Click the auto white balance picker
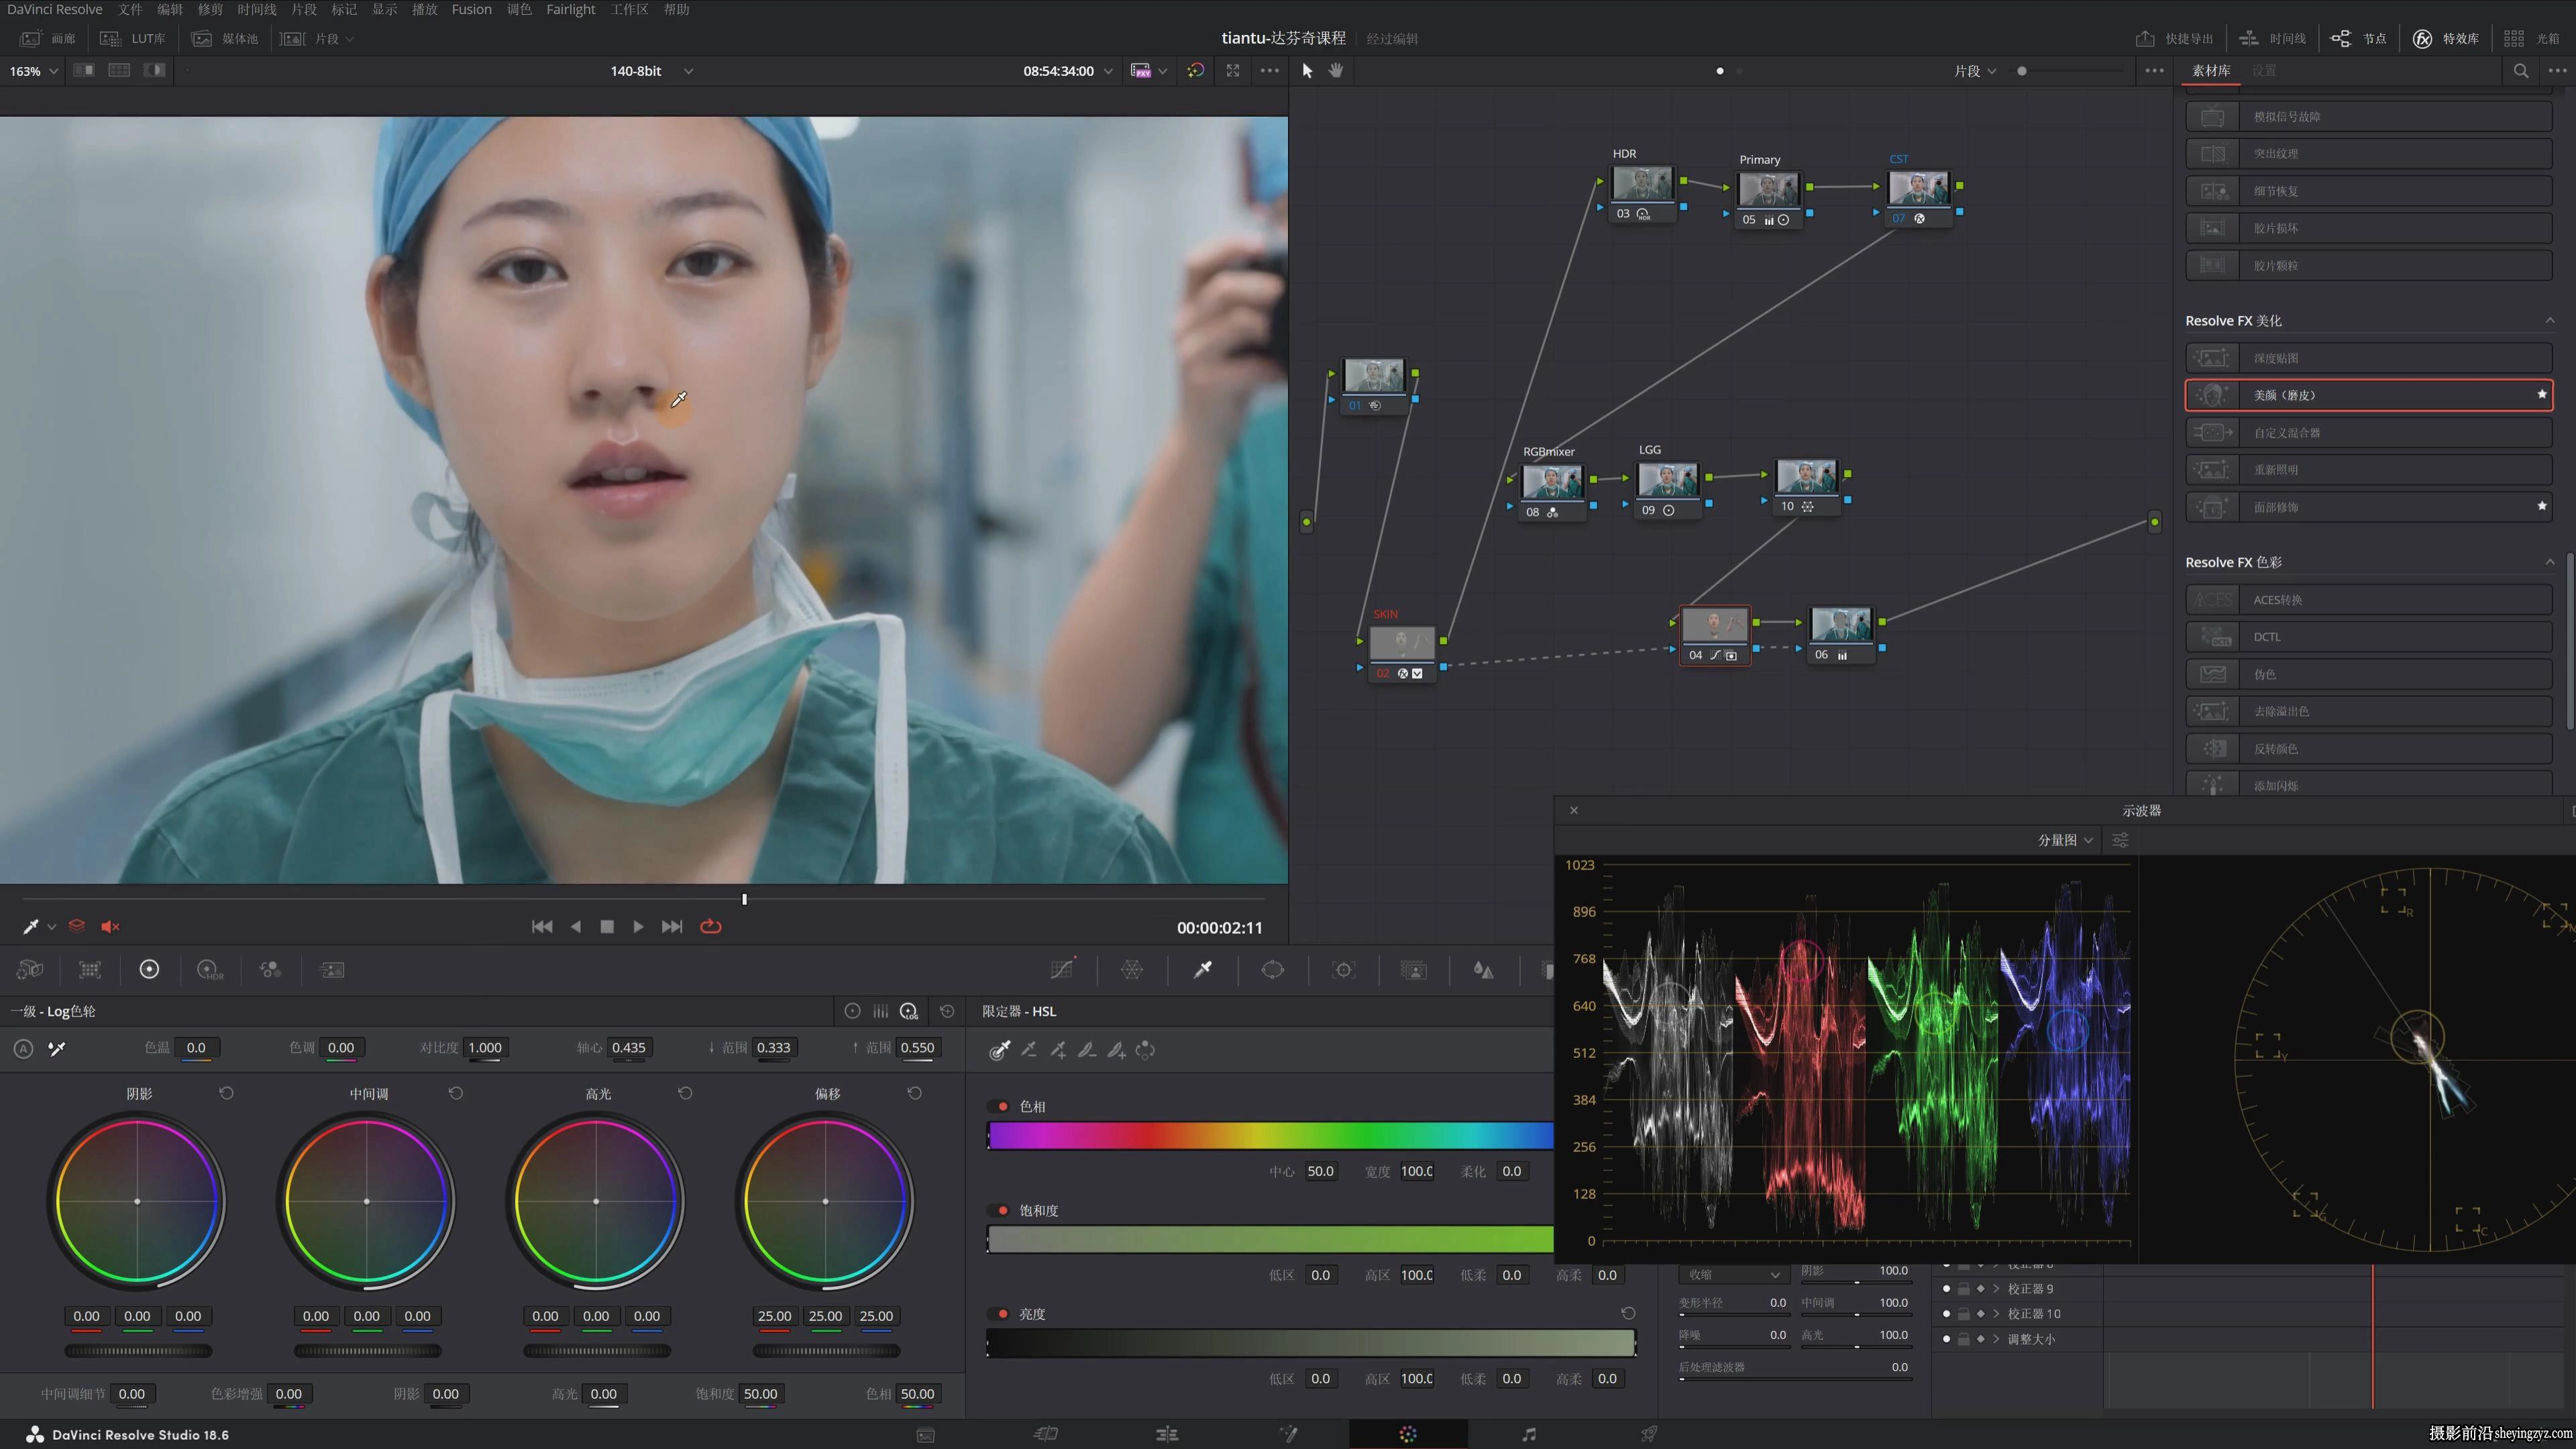Image resolution: width=2576 pixels, height=1449 pixels. [57, 1048]
